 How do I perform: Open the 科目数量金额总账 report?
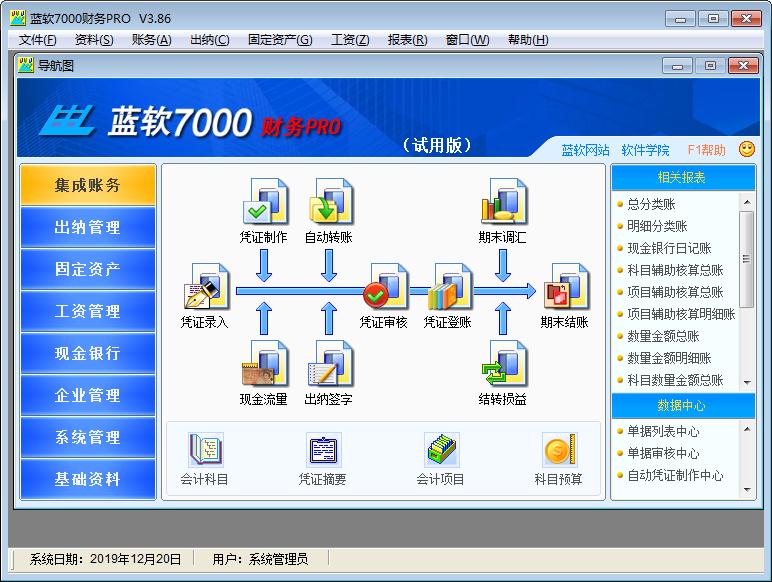[675, 380]
